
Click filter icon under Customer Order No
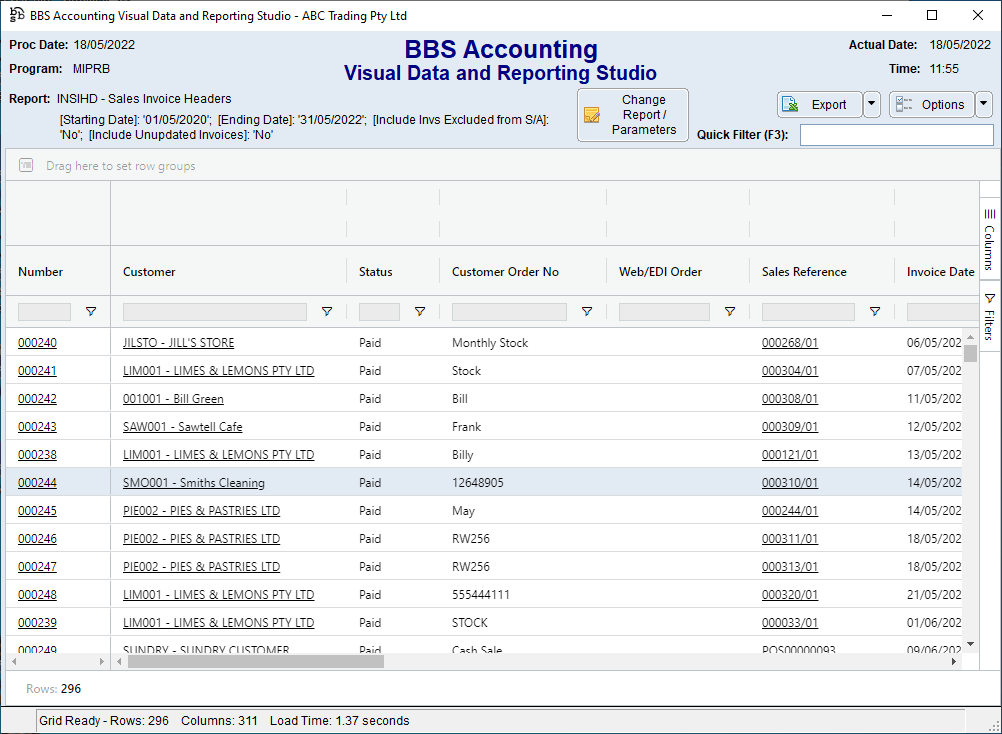click(587, 312)
